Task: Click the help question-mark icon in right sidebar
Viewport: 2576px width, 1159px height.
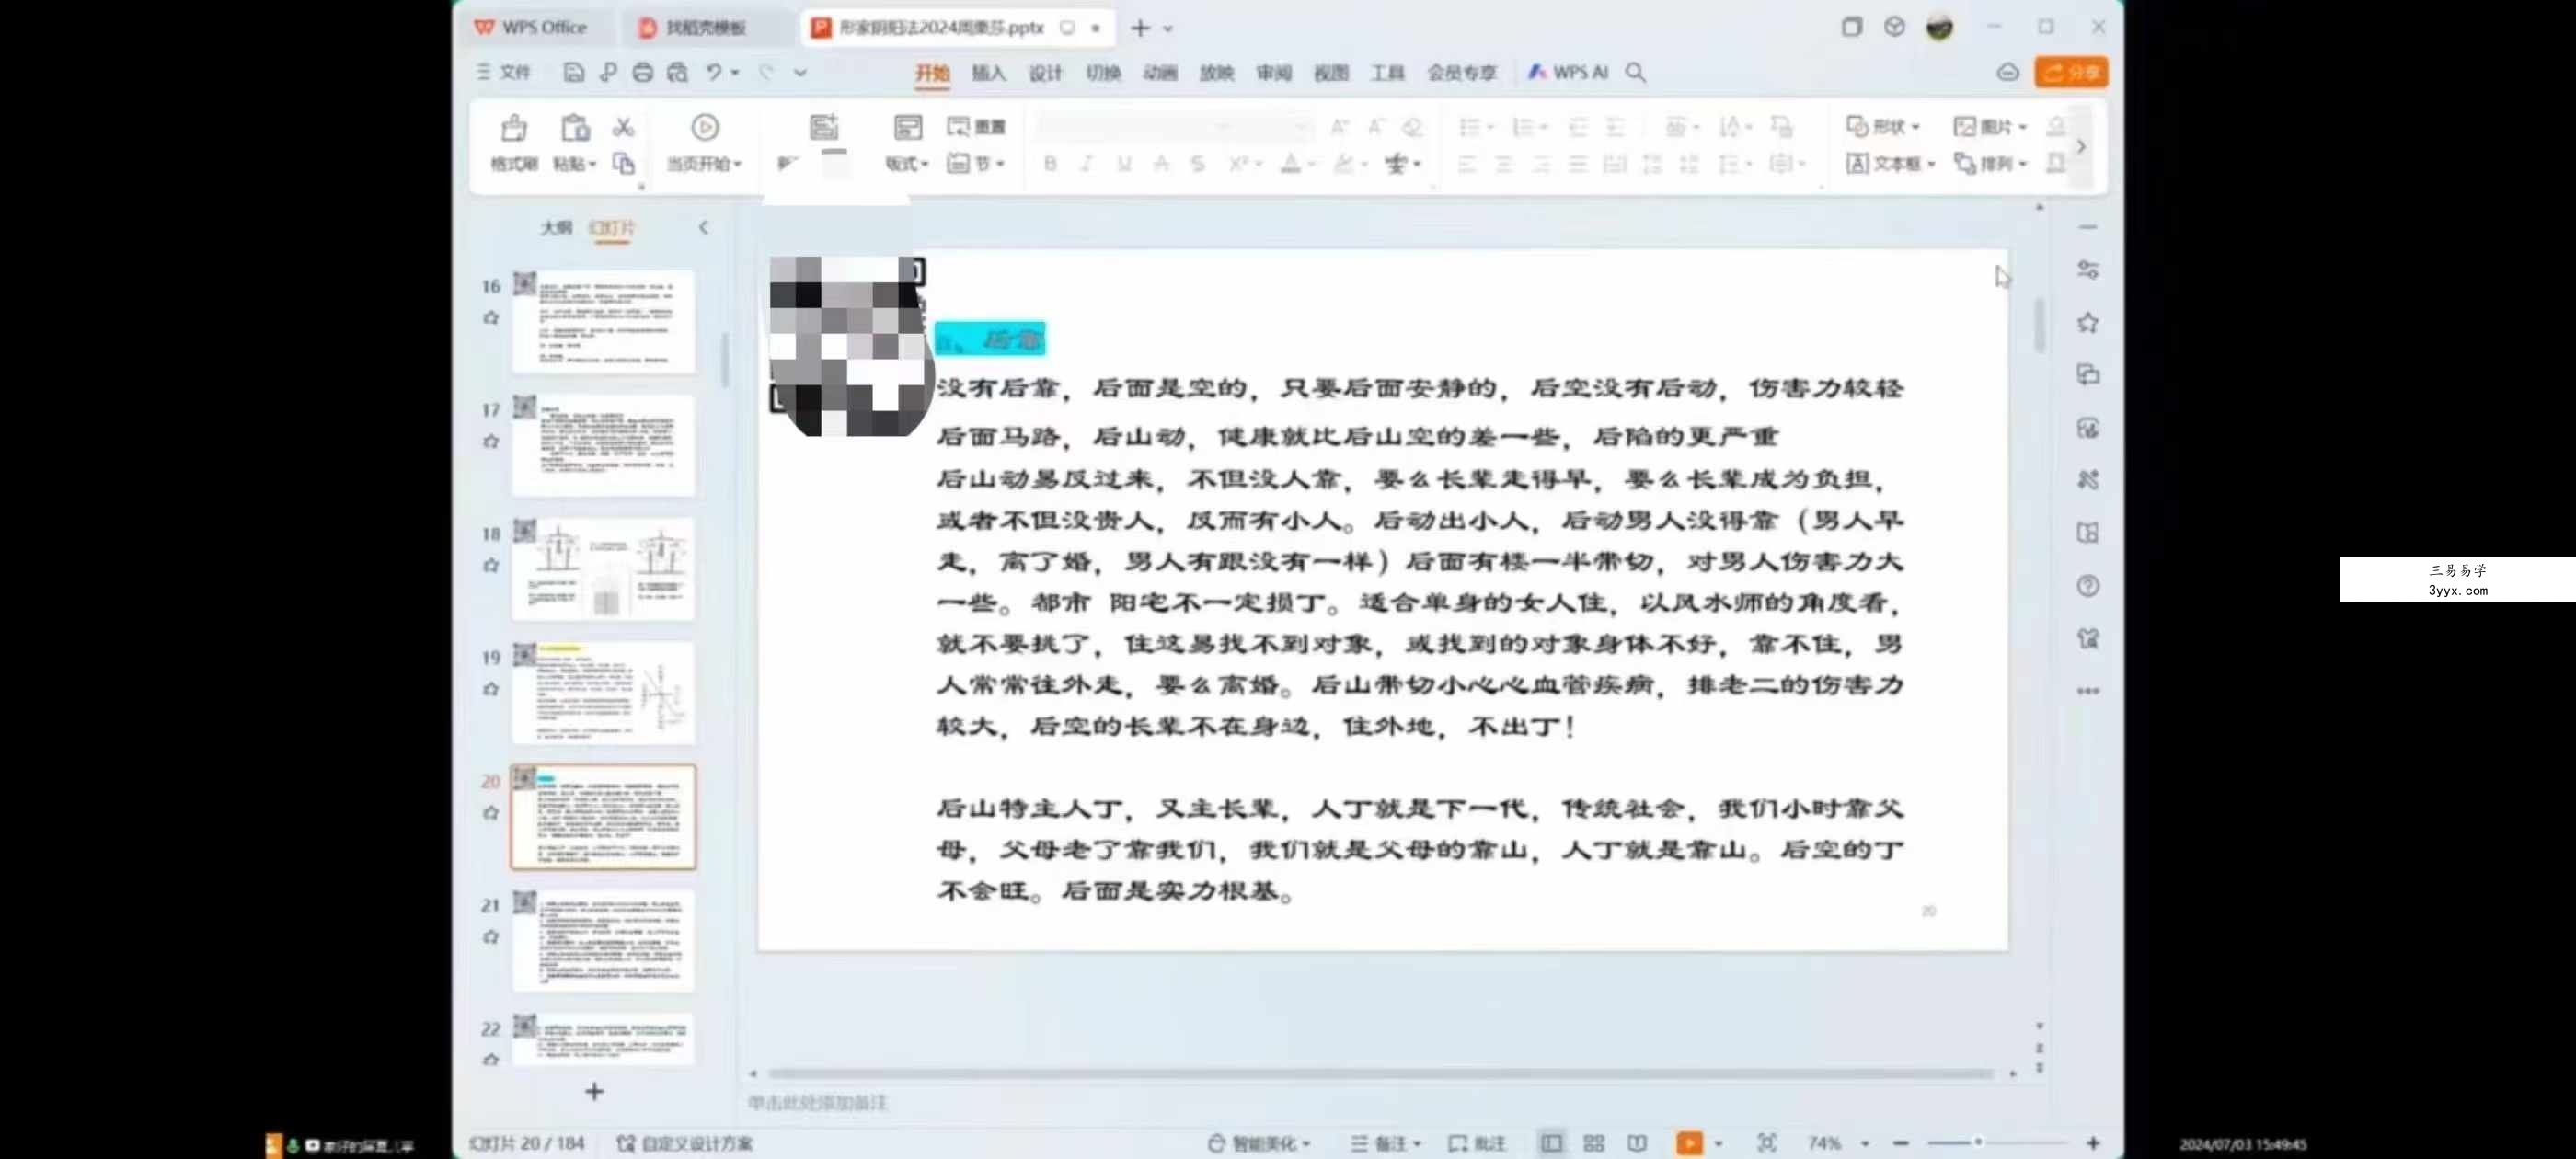Action: pyautogui.click(x=2087, y=586)
